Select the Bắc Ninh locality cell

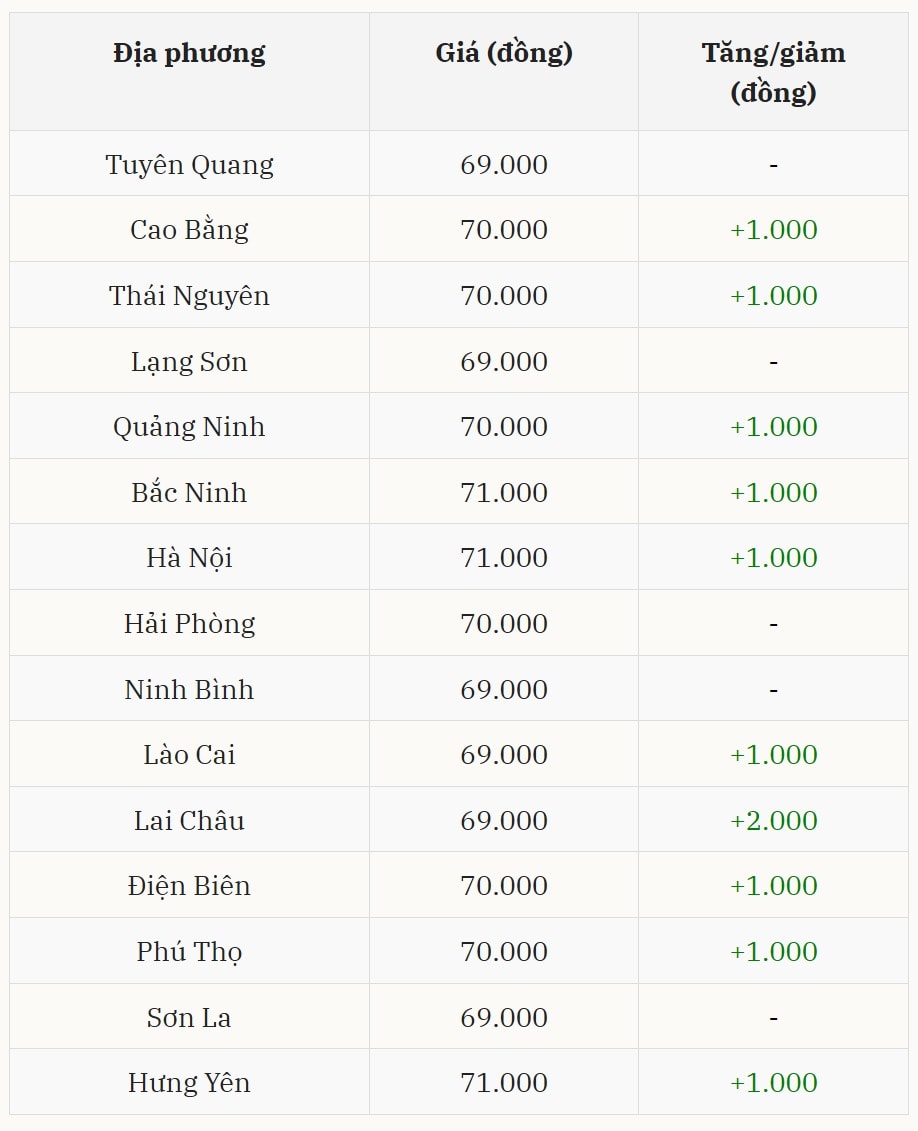click(x=189, y=492)
